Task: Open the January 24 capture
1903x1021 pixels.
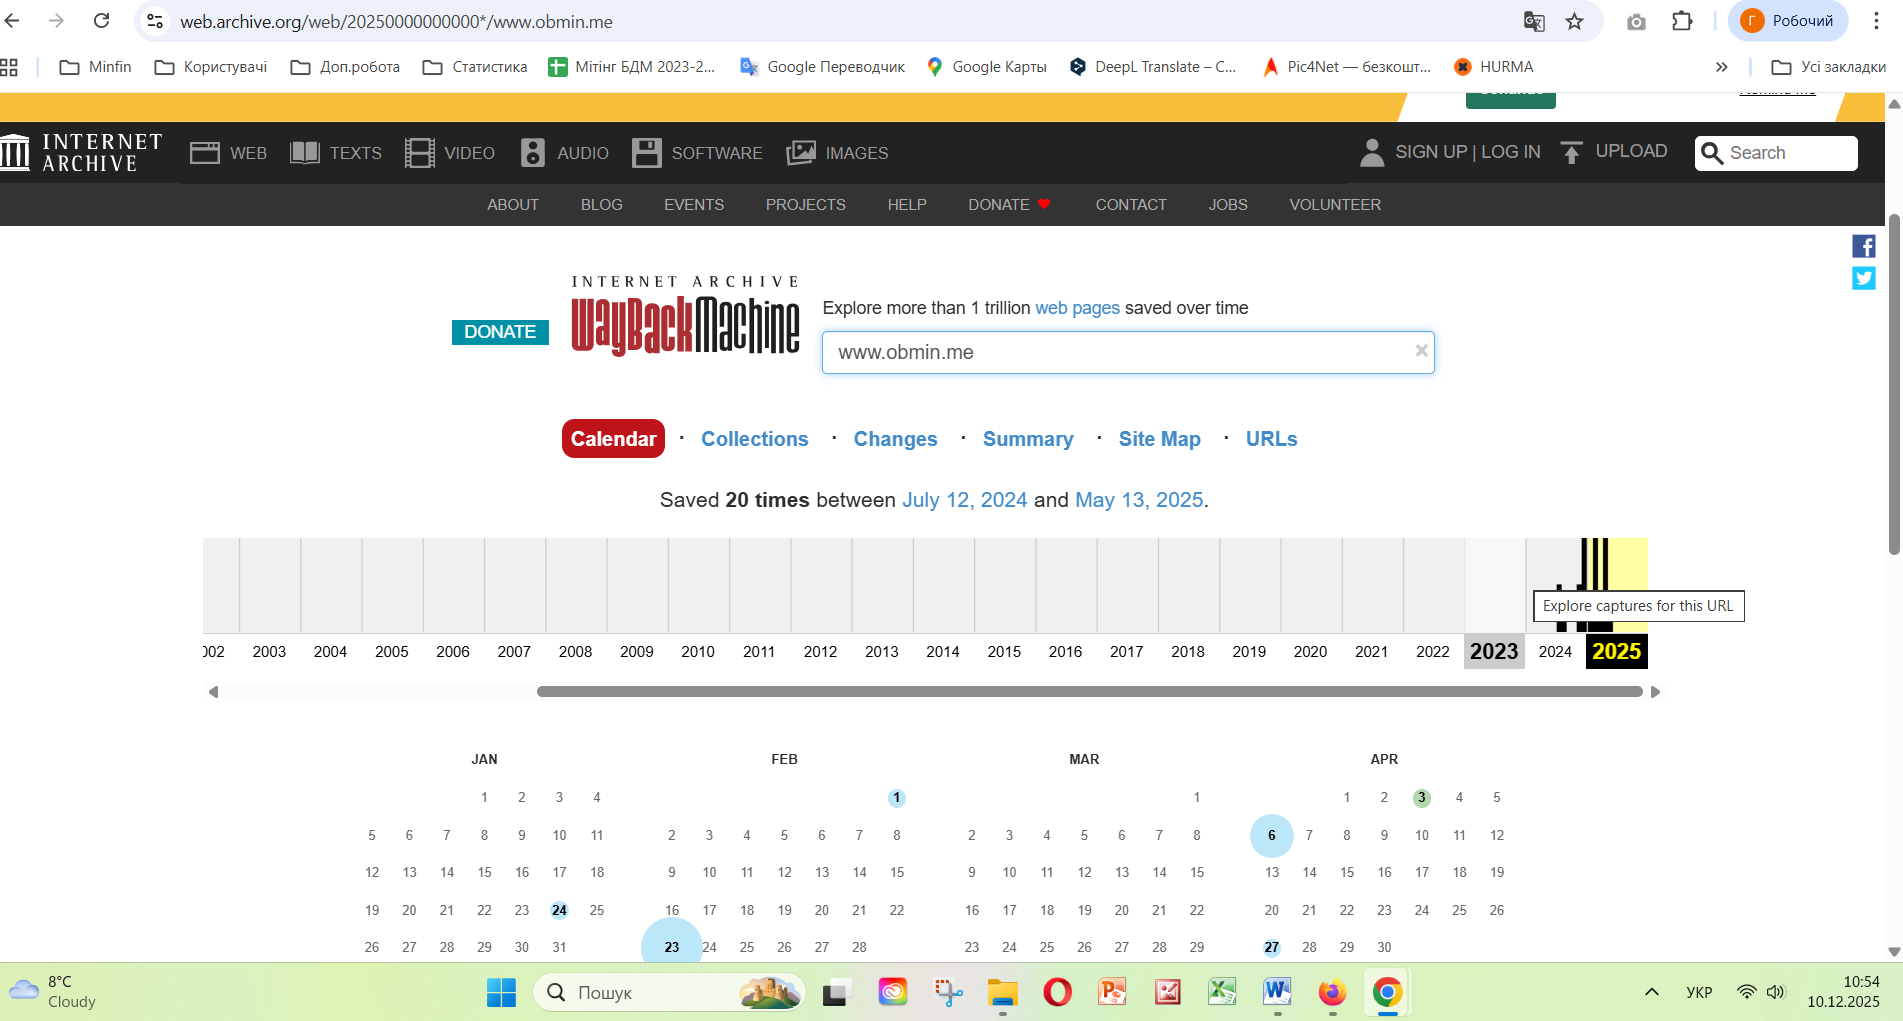Action: pyautogui.click(x=559, y=910)
